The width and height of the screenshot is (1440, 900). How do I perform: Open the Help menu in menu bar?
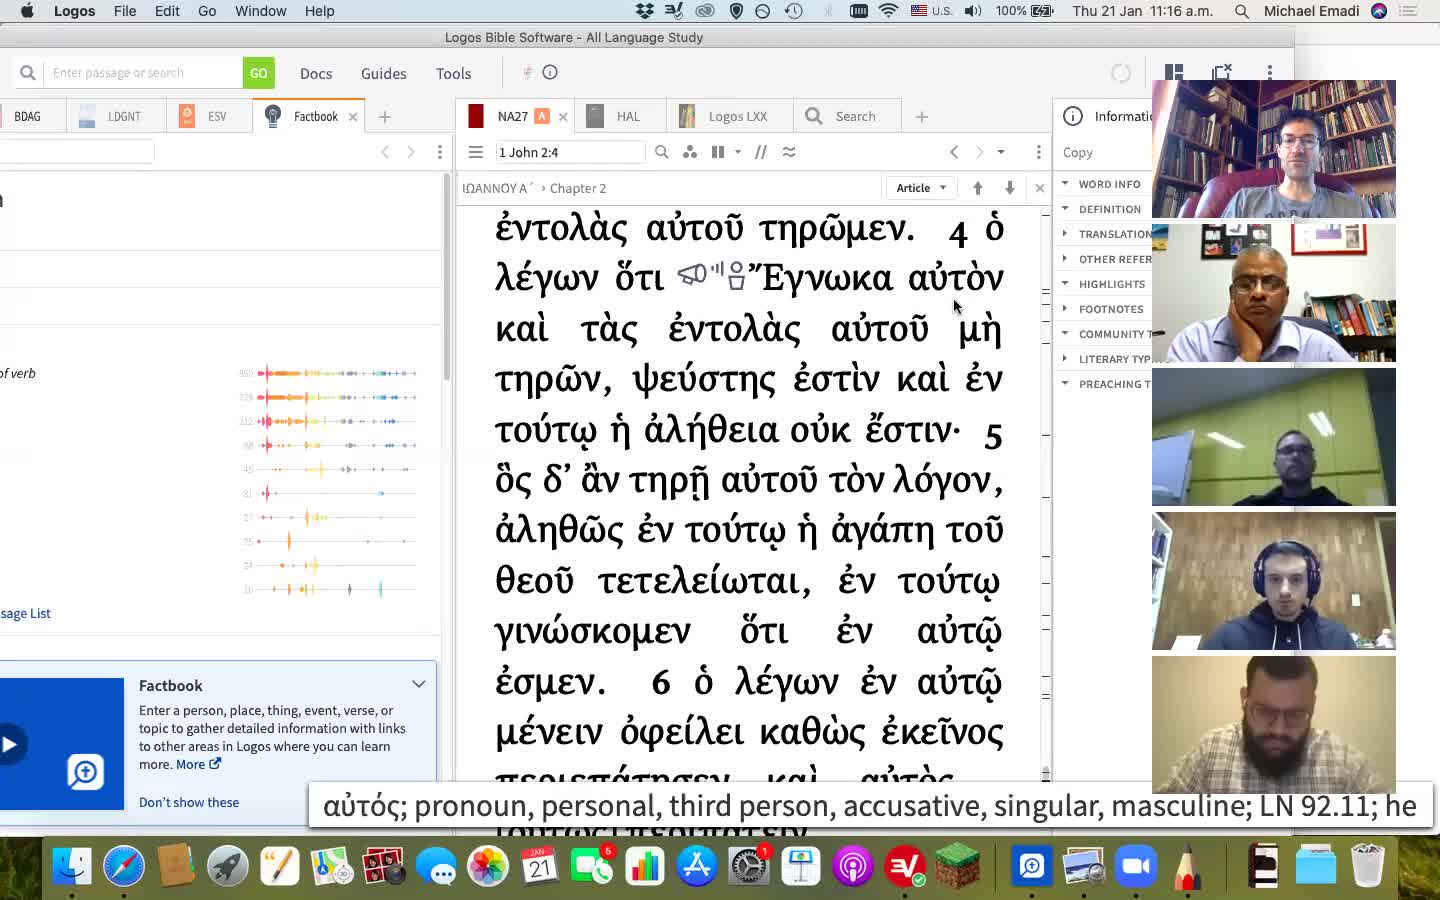[x=319, y=11]
